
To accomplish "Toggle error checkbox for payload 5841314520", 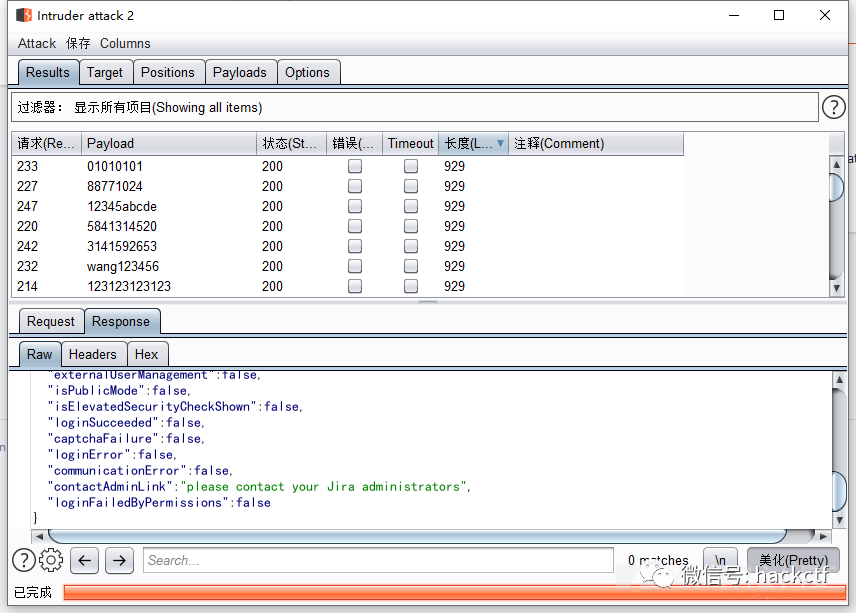I will 355,226.
